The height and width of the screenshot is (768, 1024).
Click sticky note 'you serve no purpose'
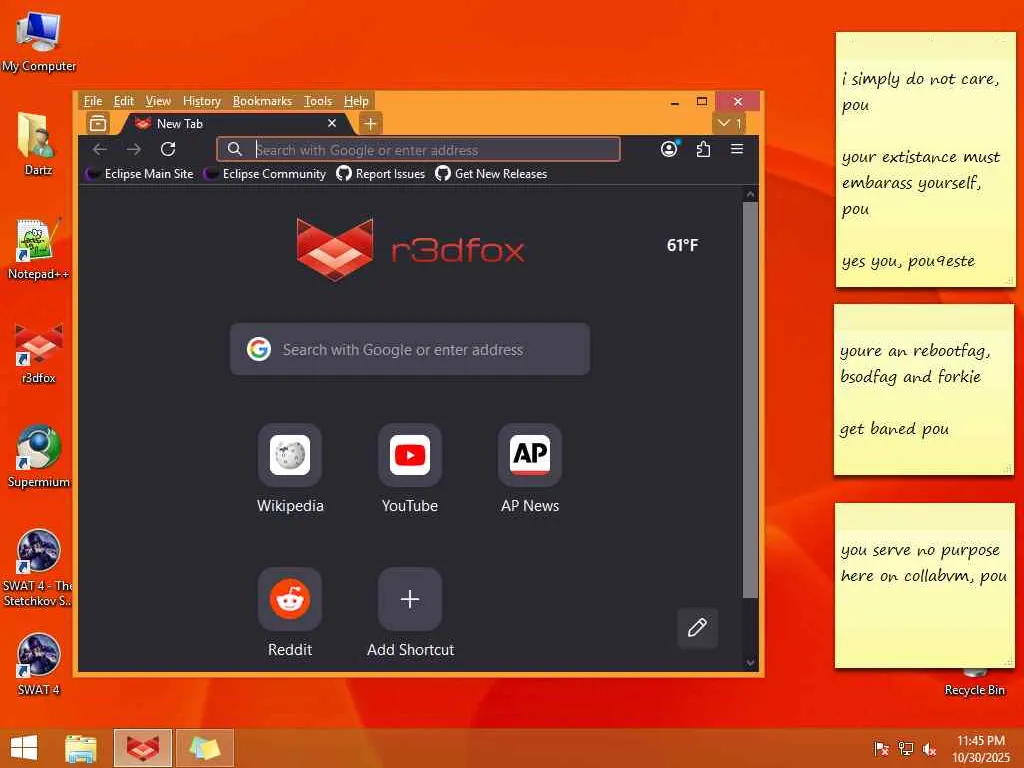pyautogui.click(x=925, y=586)
